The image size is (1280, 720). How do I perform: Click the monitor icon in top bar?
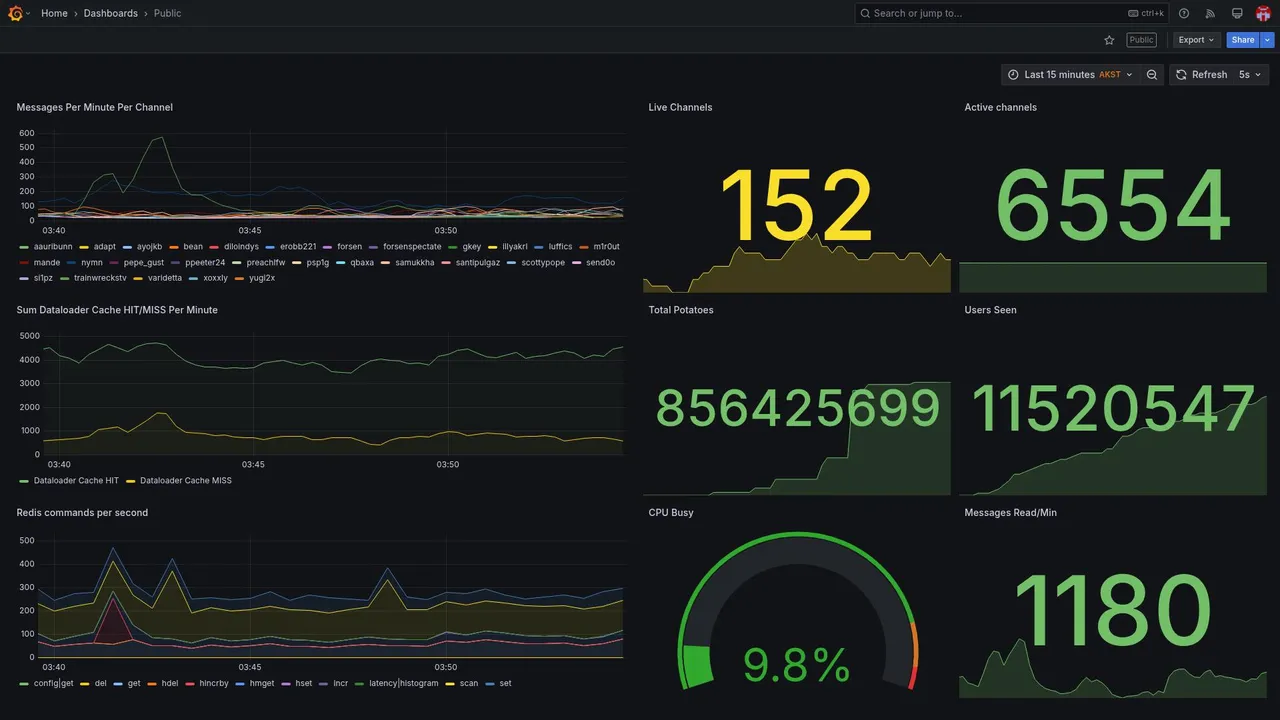coord(1237,13)
